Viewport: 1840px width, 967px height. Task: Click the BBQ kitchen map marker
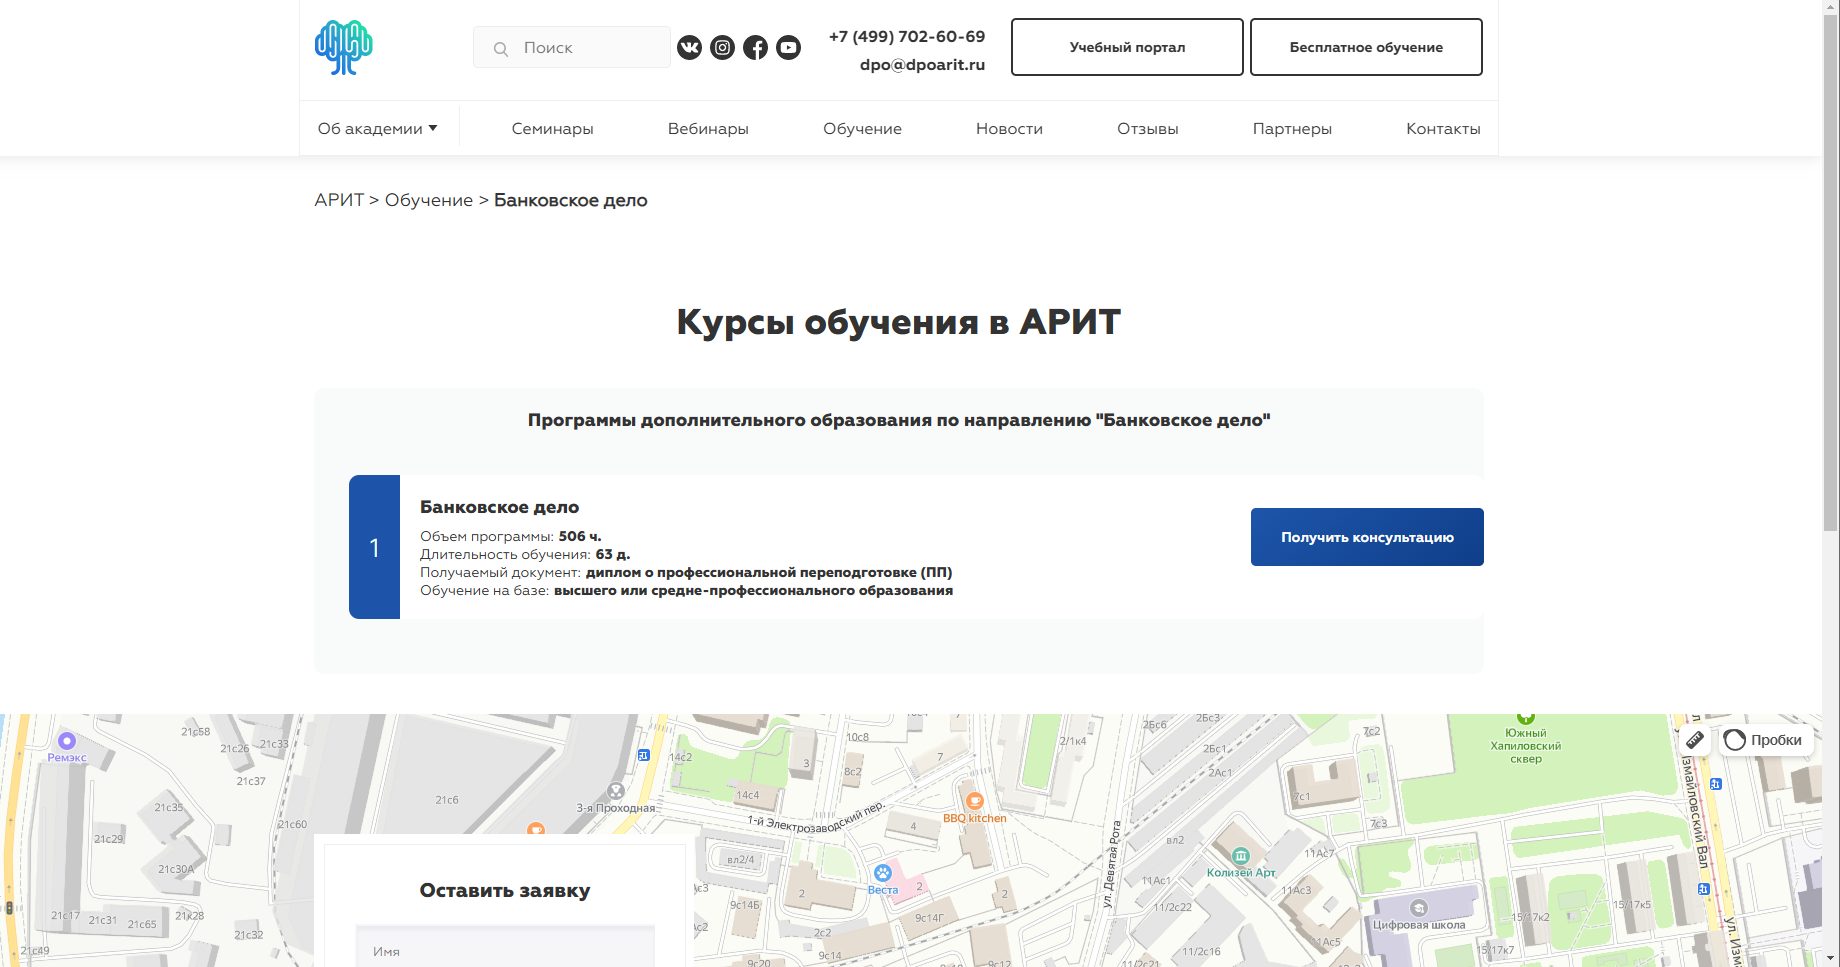click(x=974, y=801)
